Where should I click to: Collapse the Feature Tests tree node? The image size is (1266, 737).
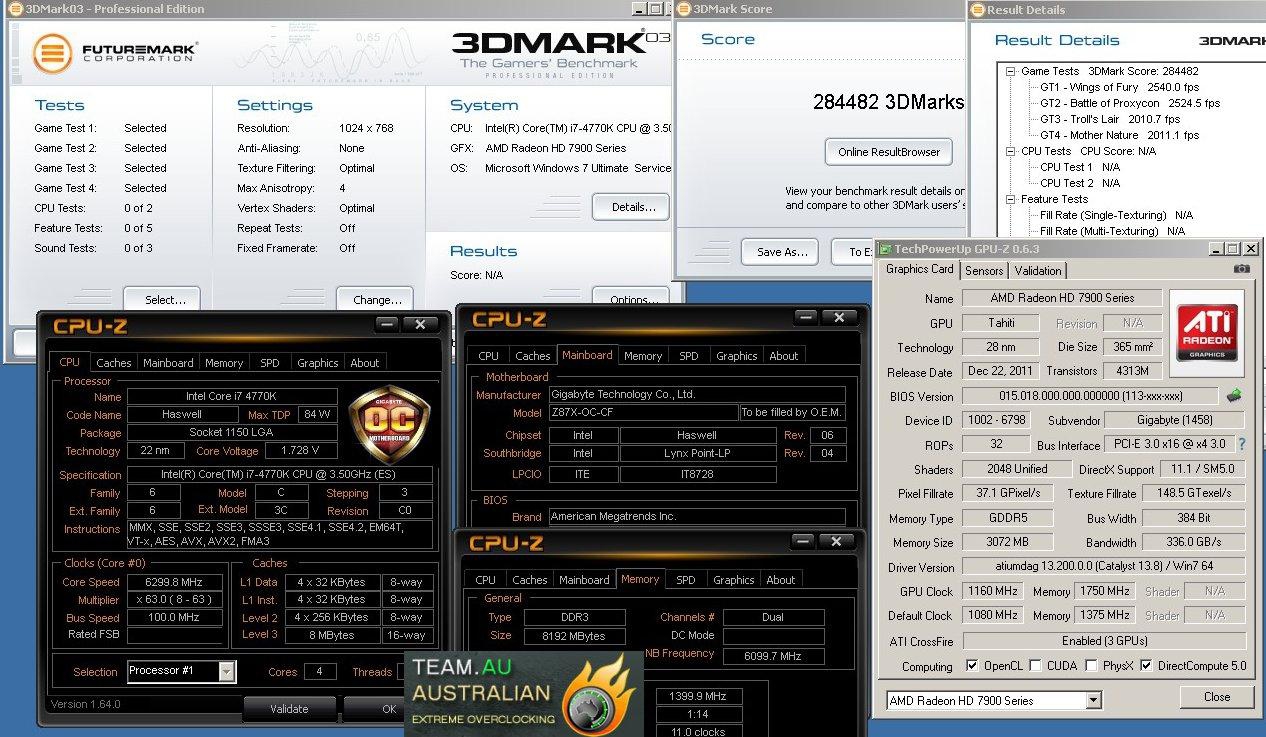click(1010, 200)
